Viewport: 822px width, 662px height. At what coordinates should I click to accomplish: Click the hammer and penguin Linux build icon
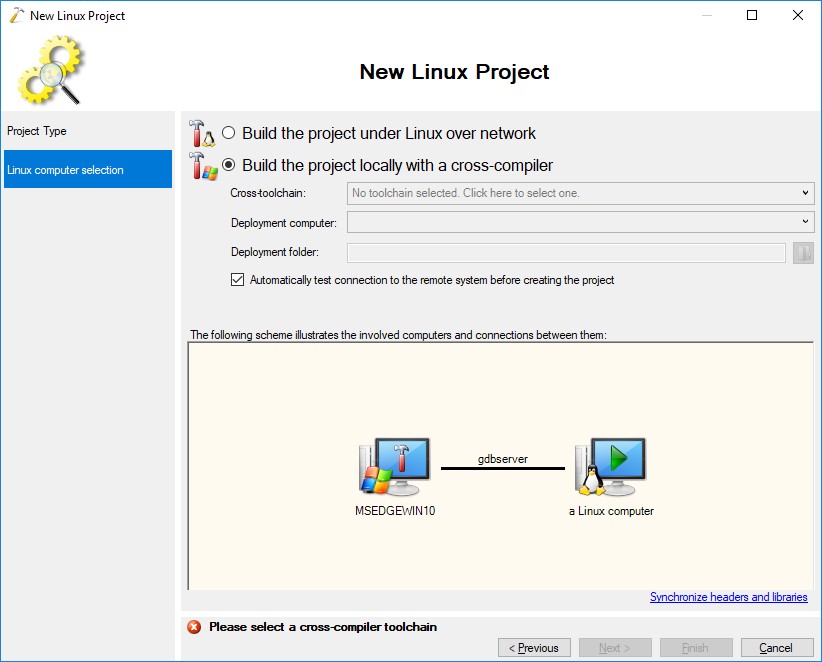point(203,133)
